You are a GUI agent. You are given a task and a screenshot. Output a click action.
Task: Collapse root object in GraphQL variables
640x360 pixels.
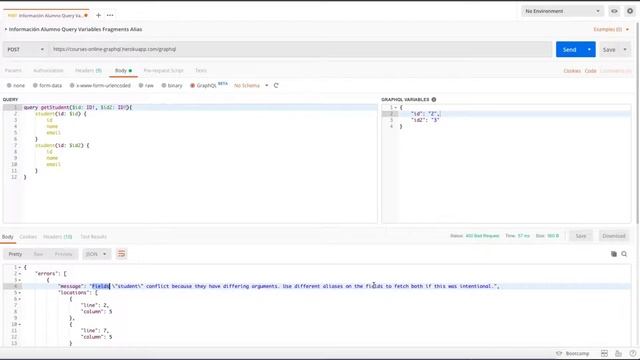tap(396, 107)
